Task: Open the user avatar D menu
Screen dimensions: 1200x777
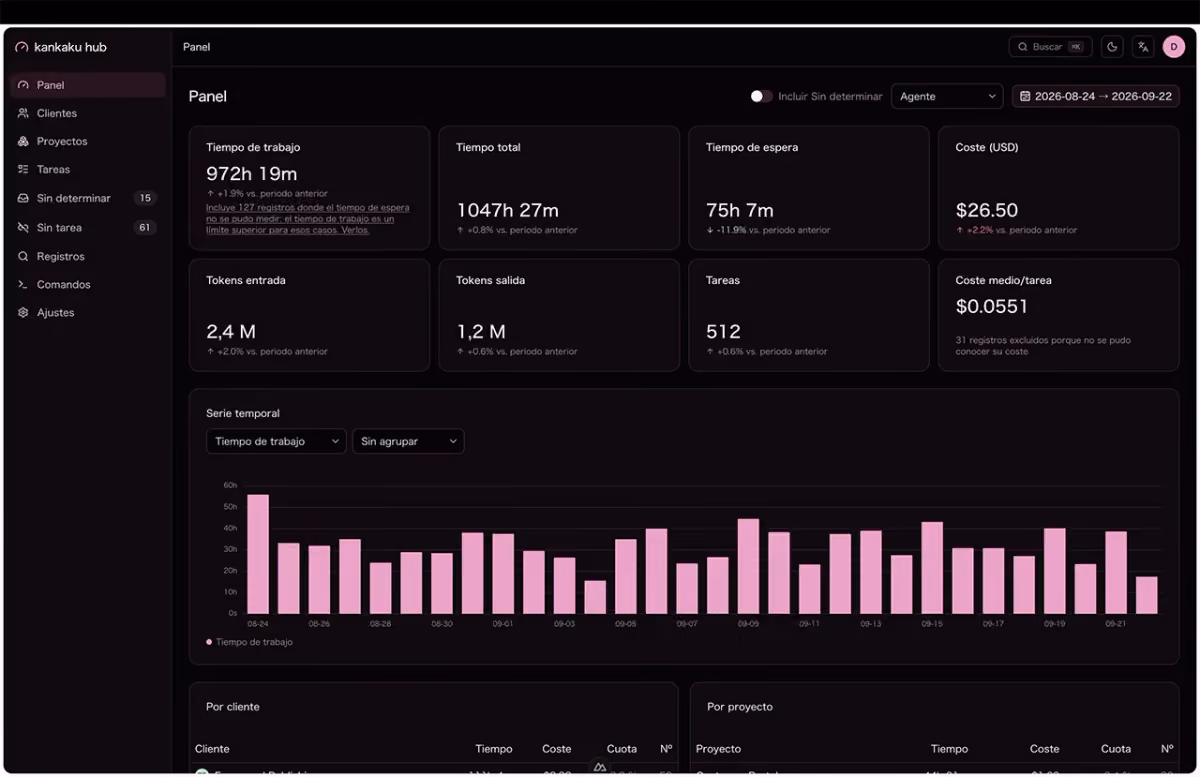Action: coord(1174,47)
